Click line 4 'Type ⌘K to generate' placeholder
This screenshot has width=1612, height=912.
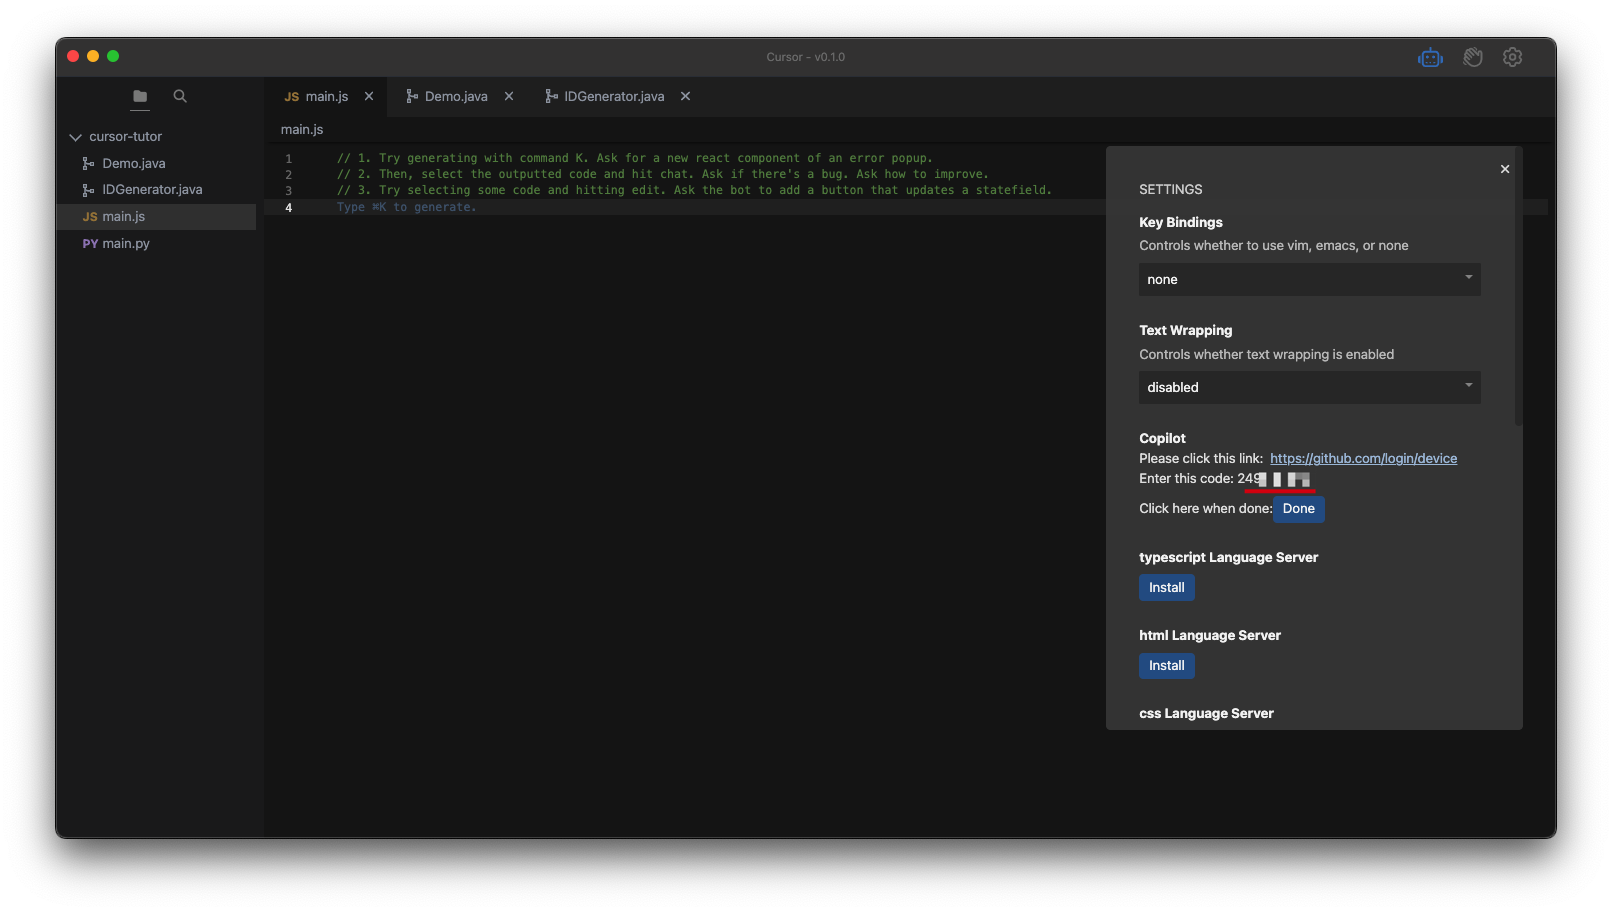(x=406, y=207)
